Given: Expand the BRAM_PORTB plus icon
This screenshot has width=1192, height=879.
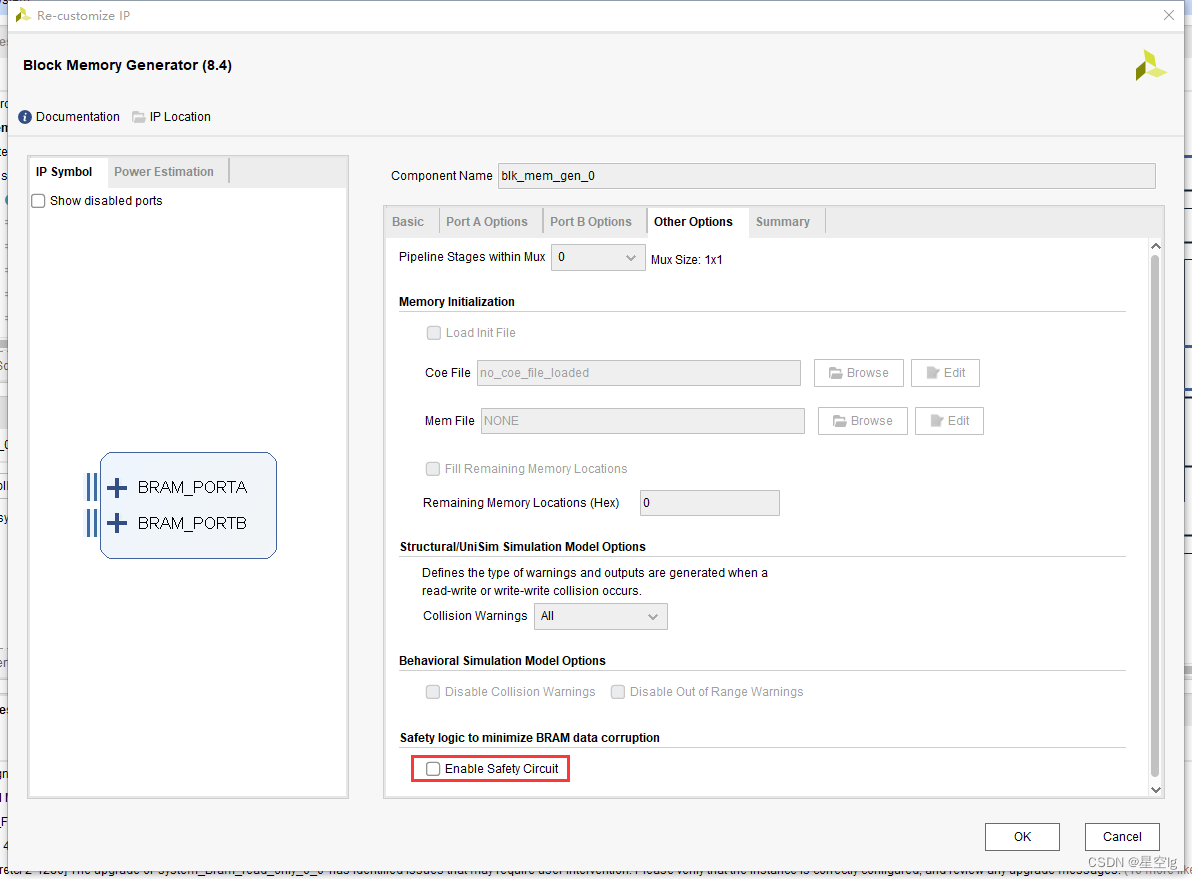Looking at the screenshot, I should point(116,523).
